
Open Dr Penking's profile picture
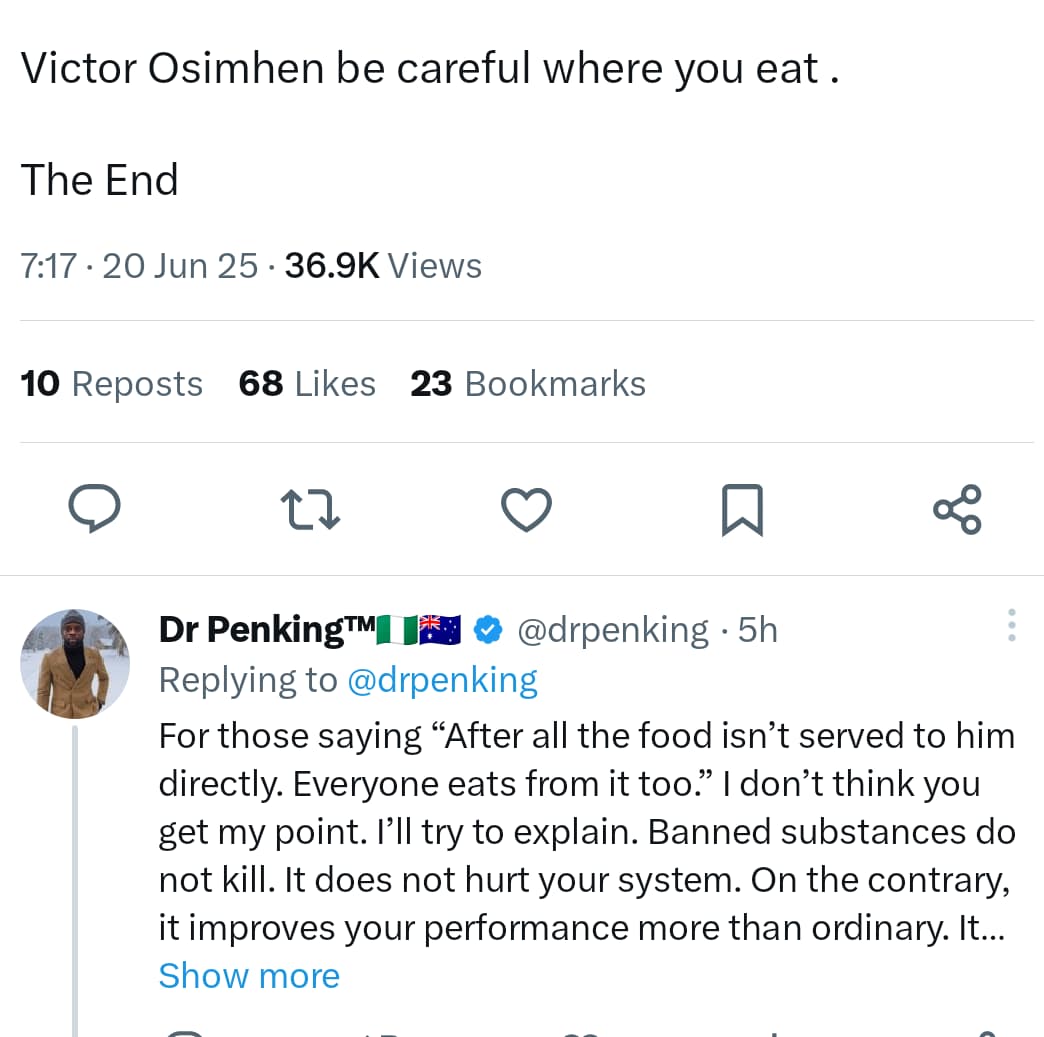point(75,664)
